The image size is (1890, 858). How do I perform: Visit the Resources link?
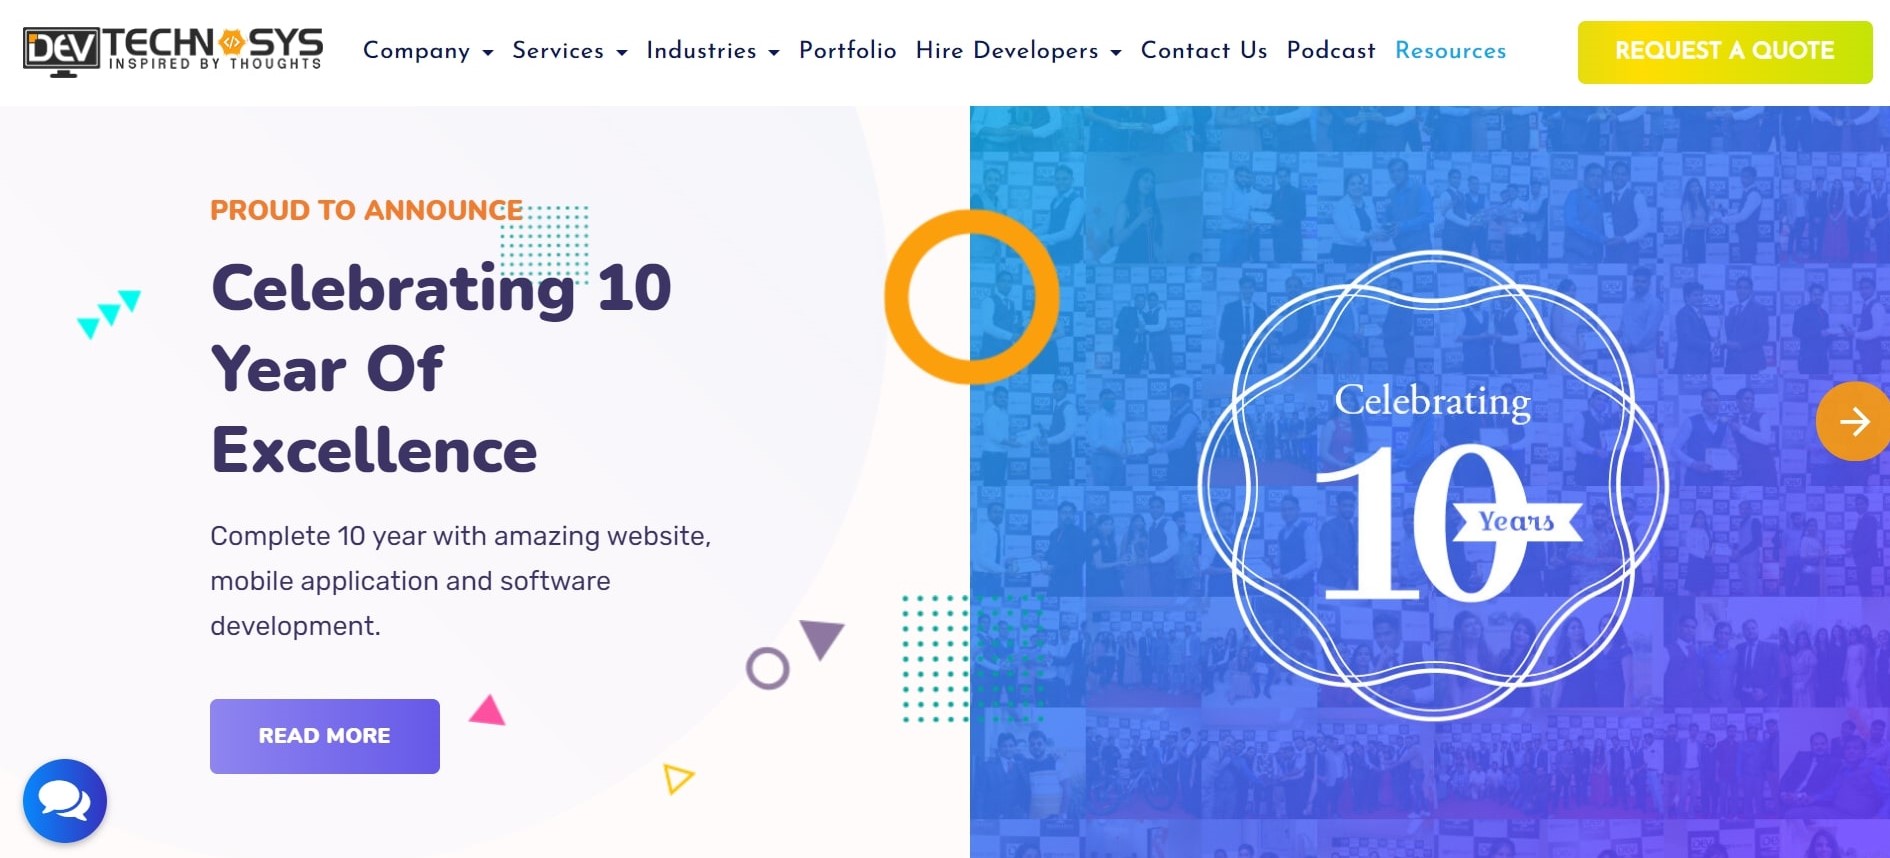[x=1450, y=51]
